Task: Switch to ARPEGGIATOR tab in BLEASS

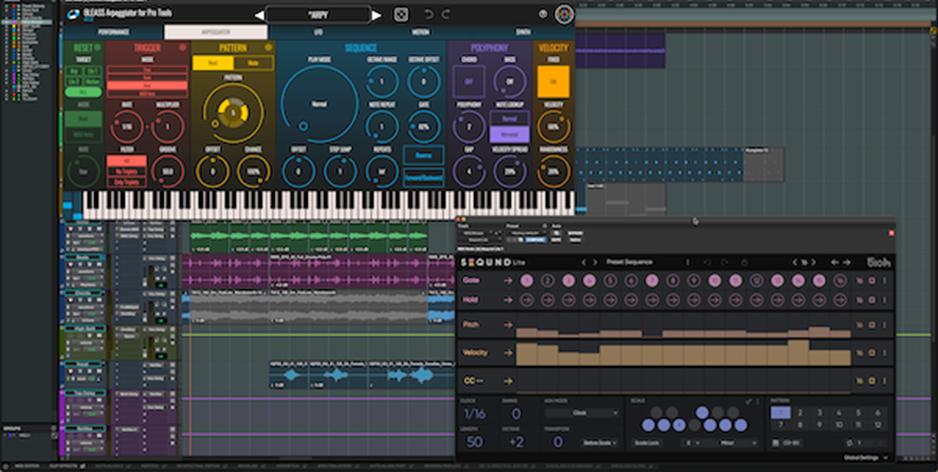Action: pos(216,32)
